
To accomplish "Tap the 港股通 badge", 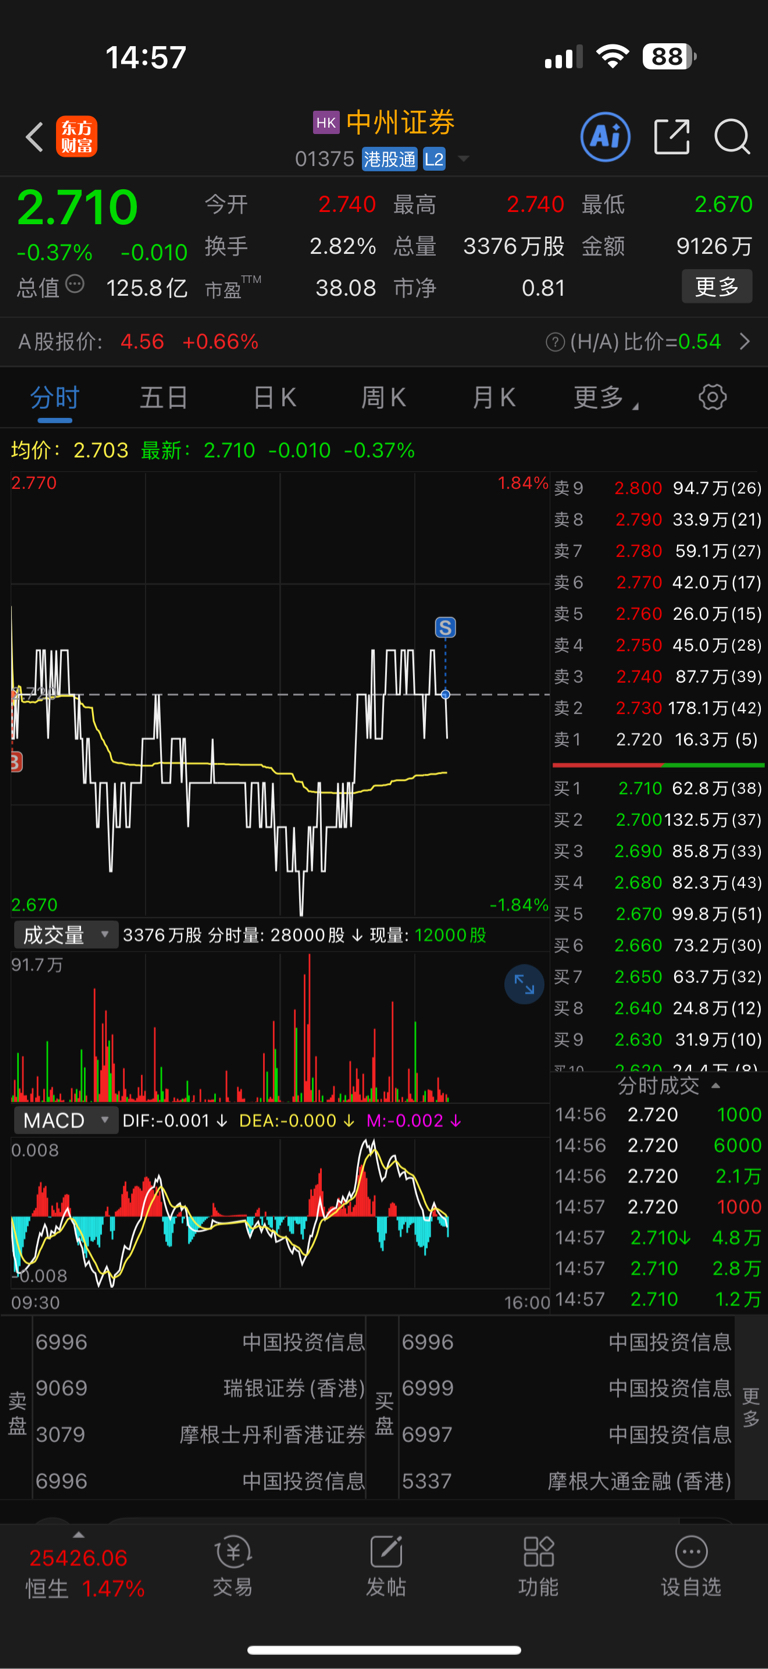I will 389,159.
